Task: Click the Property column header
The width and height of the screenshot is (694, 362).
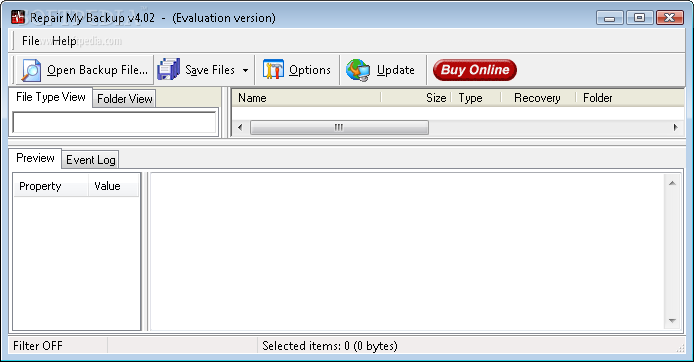Action: click(51, 186)
